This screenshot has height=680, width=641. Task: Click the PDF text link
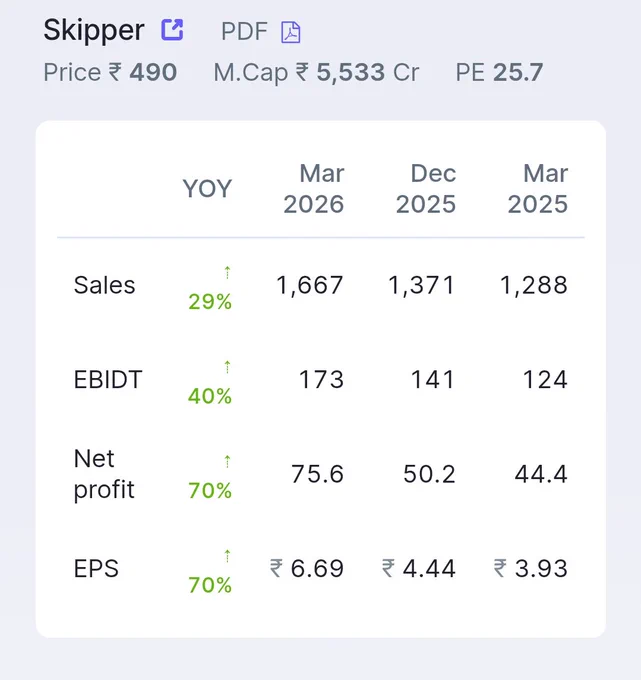244,32
